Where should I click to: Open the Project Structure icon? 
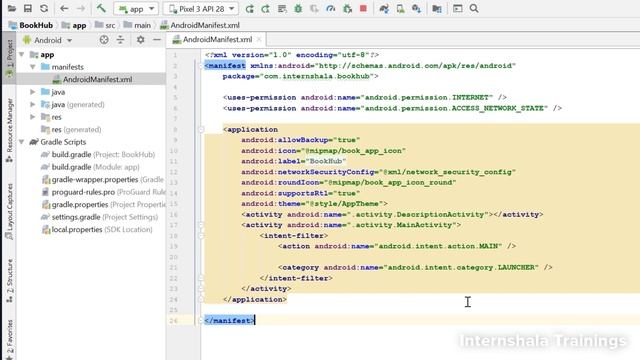[x=437, y=9]
